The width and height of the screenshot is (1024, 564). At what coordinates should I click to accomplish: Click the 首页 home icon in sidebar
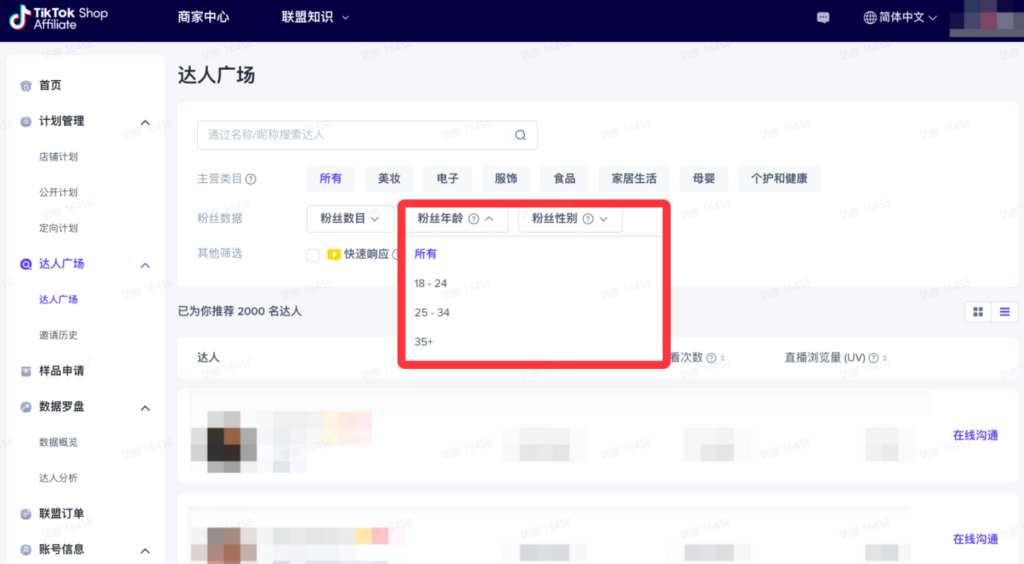point(25,86)
